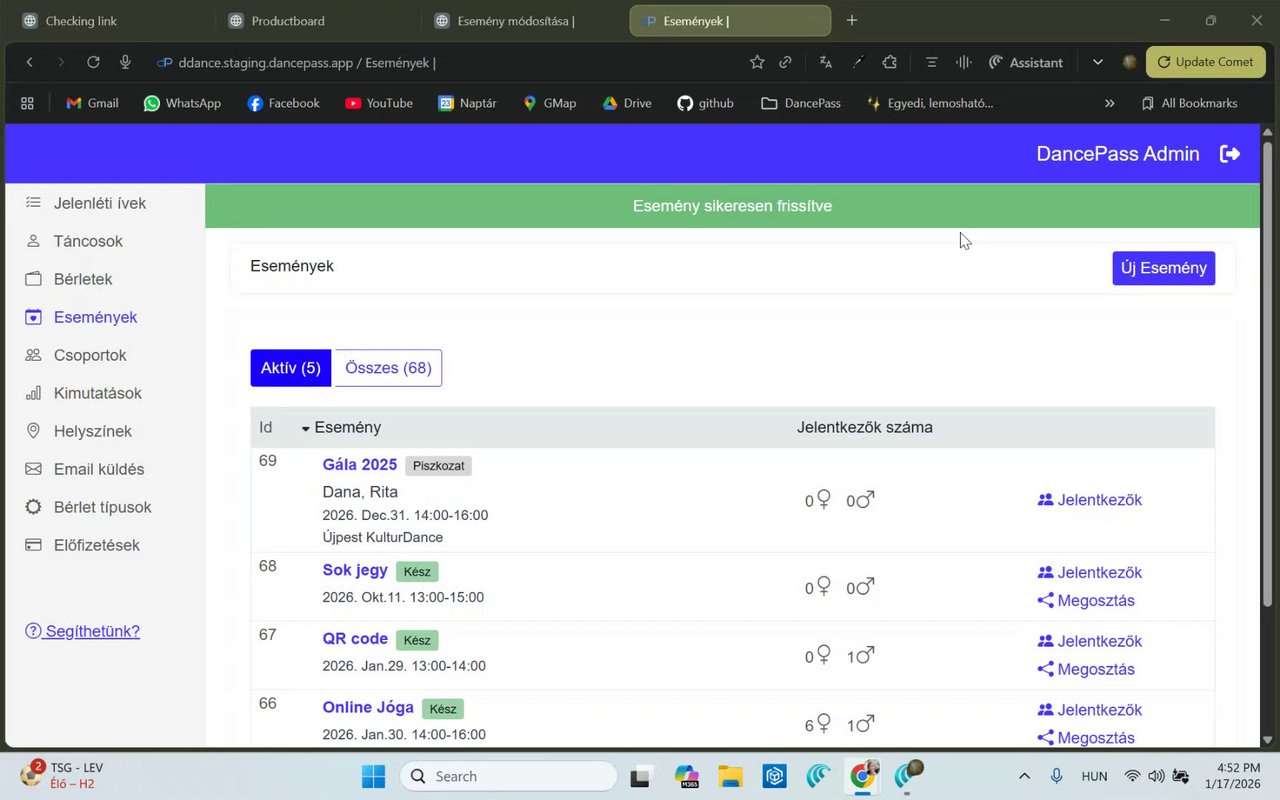Open the Assistant panel

click(1025, 62)
